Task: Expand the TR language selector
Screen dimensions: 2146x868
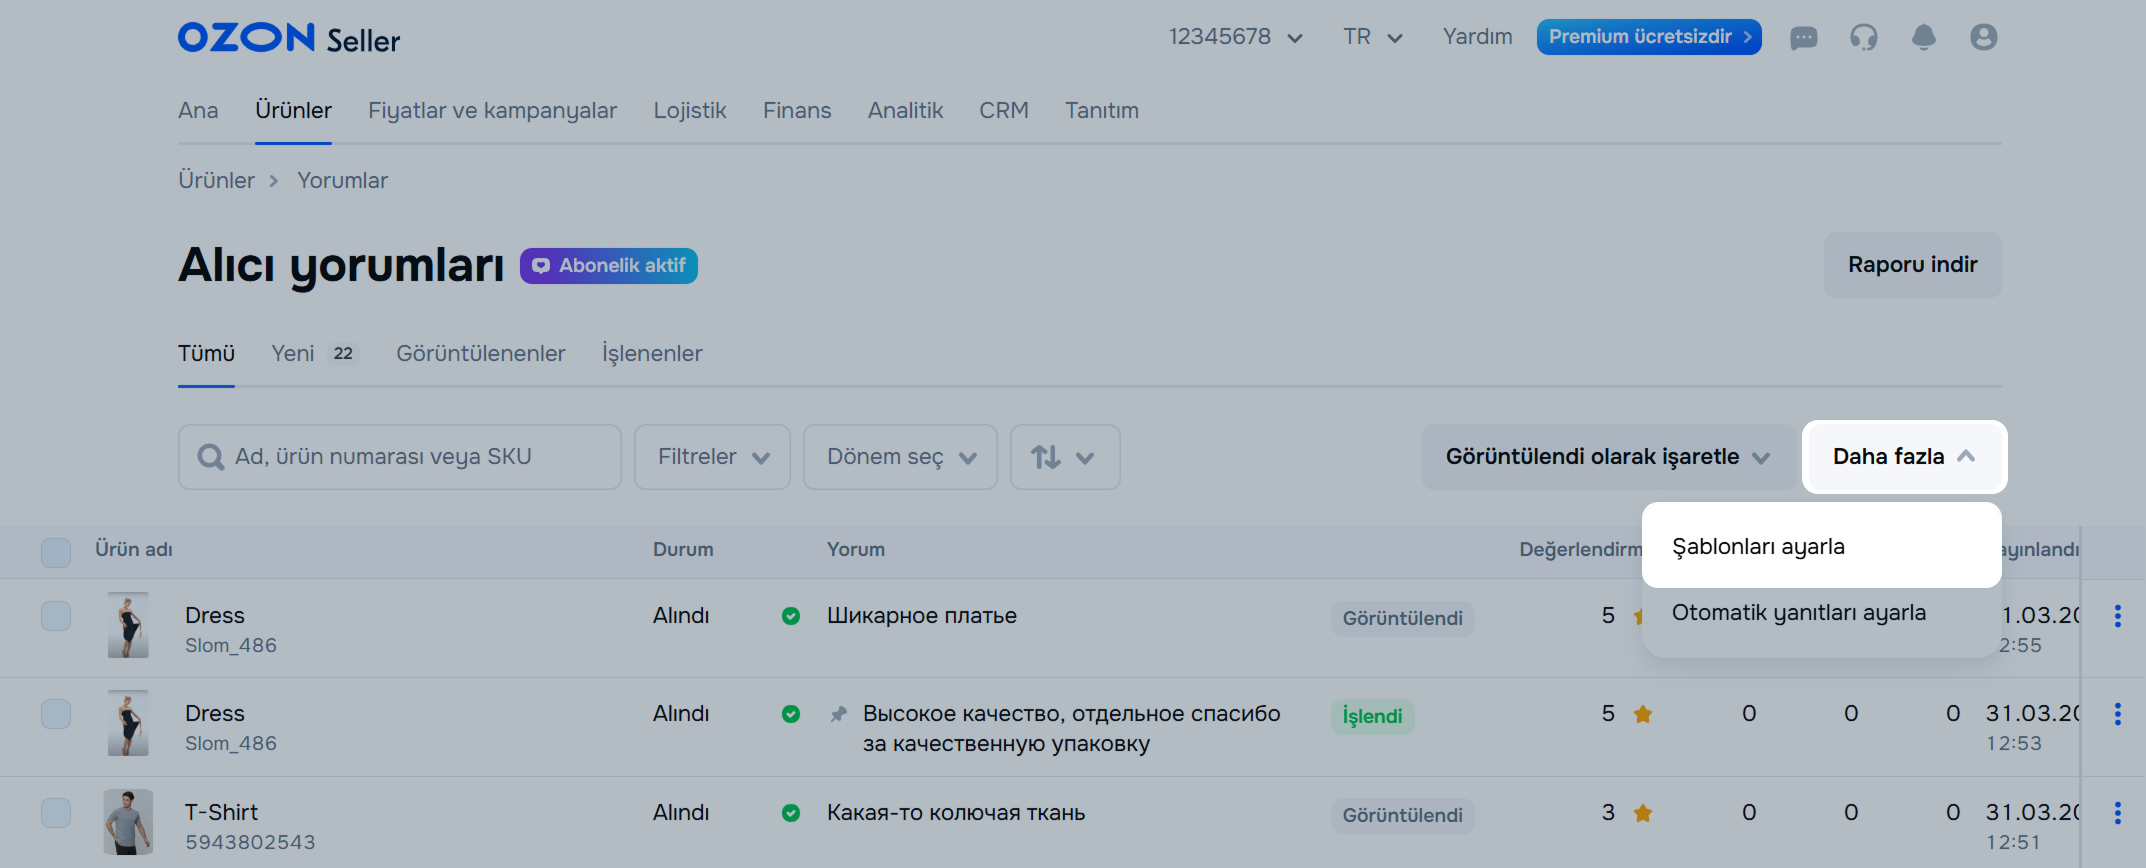Action: tap(1372, 37)
